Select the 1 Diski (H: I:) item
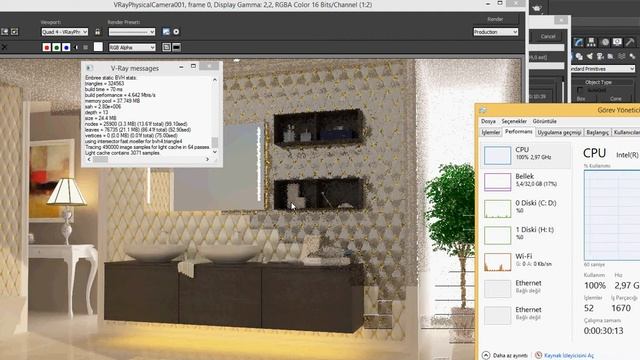640x360 pixels. [x=525, y=235]
